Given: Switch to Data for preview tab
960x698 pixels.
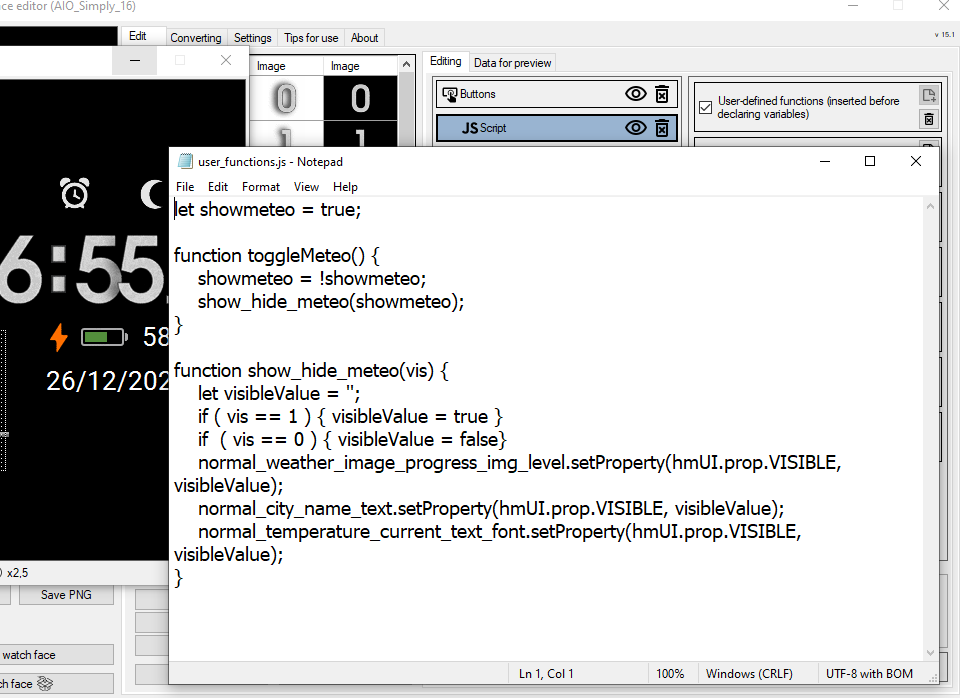Looking at the screenshot, I should pos(512,62).
